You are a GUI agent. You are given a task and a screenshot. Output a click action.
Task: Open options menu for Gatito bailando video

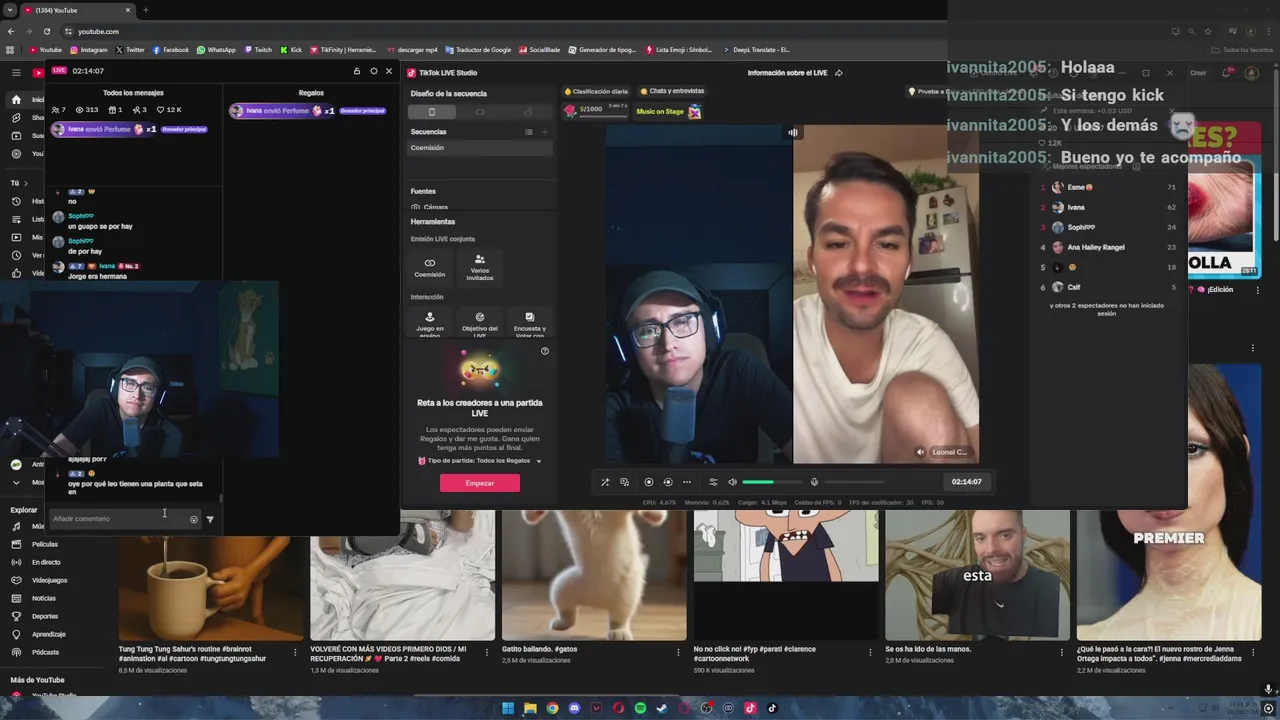pyautogui.click(x=678, y=652)
